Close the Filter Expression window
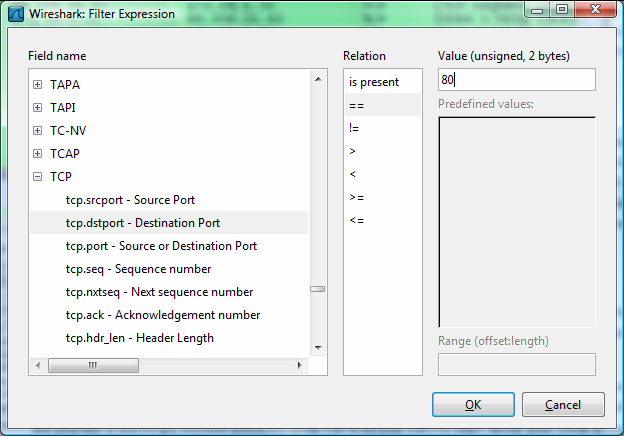This screenshot has width=624, height=436. click(595, 10)
